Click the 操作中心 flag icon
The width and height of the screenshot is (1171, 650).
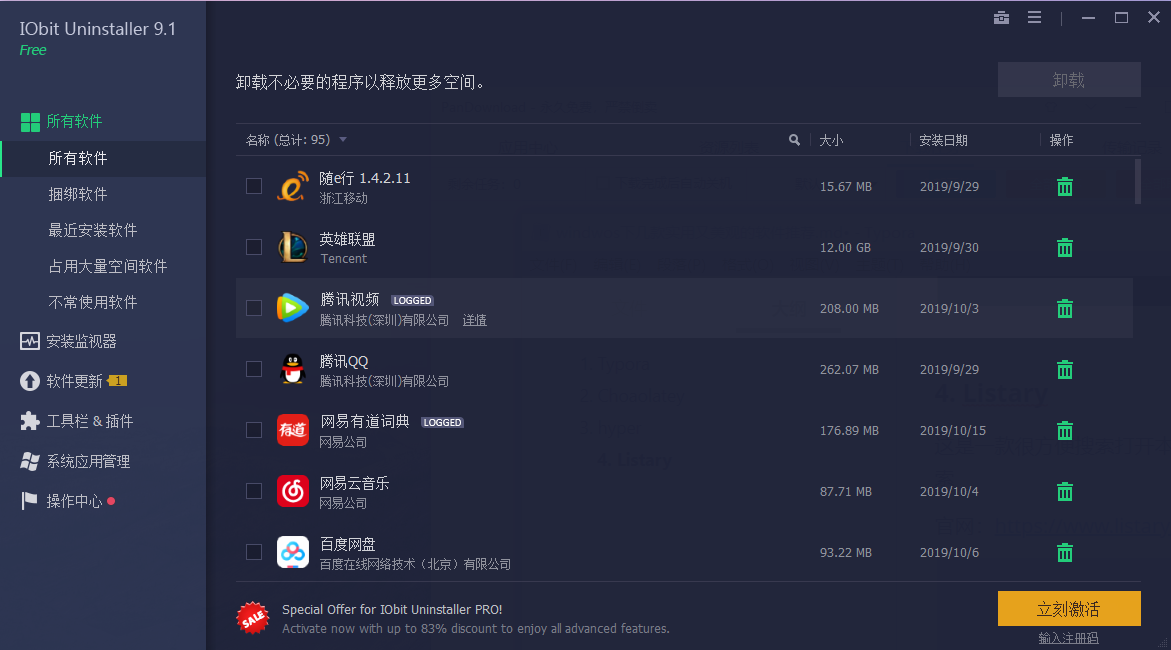29,501
